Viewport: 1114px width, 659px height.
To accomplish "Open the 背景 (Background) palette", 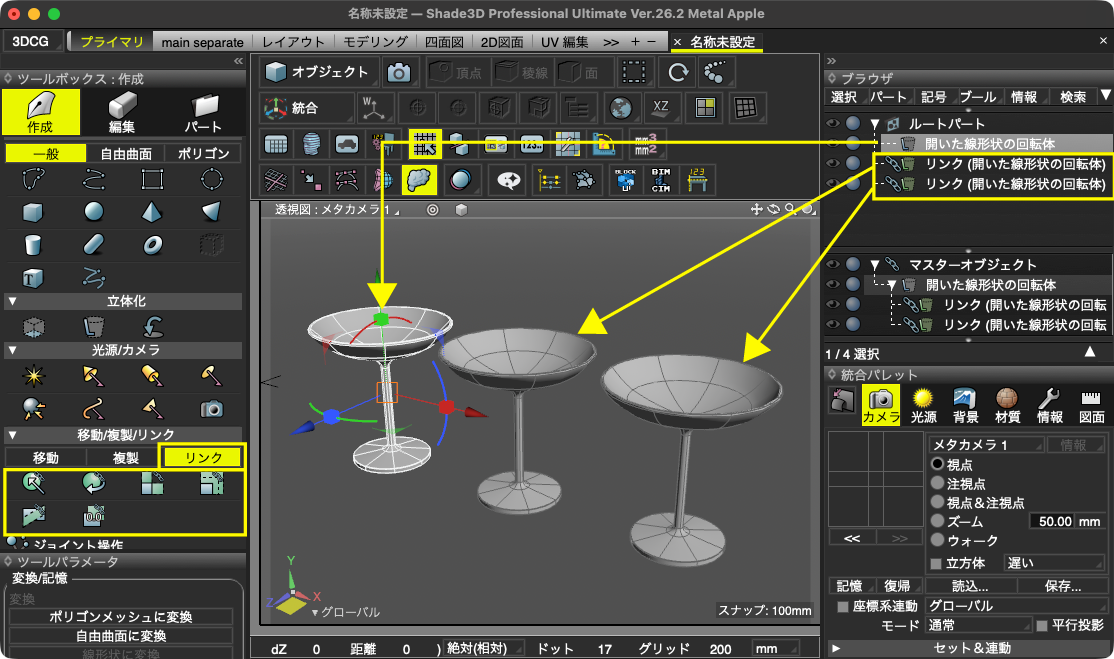I will pyautogui.click(x=965, y=405).
